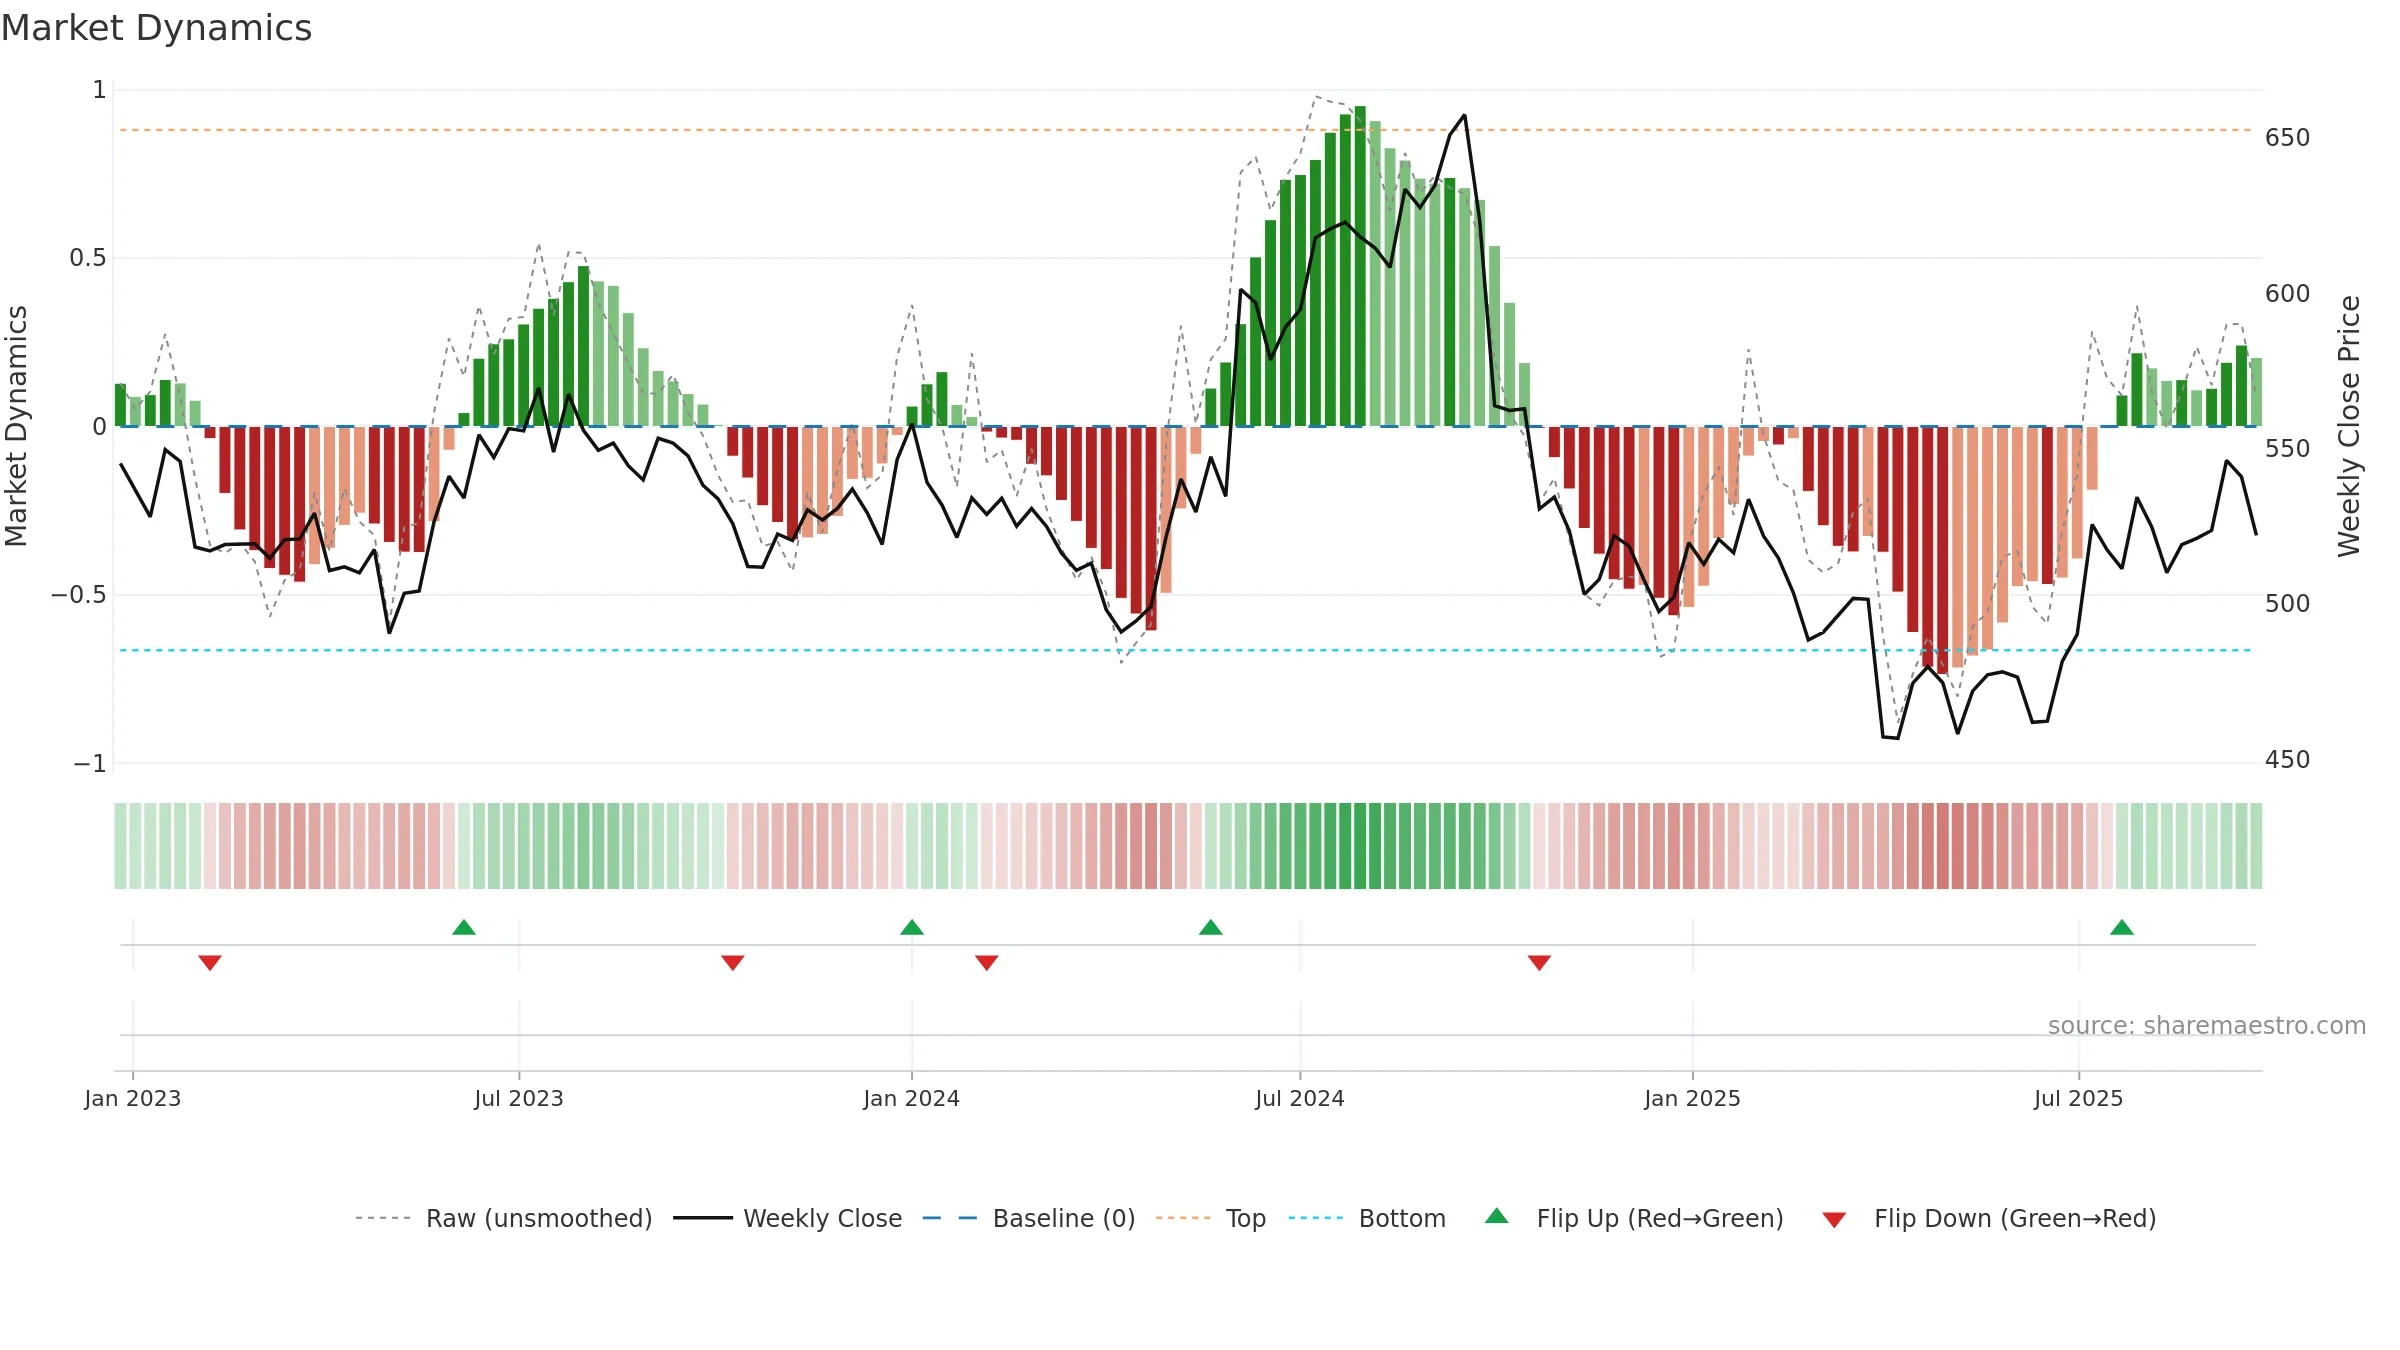
Task: Click the 650 price axis tick label
Action: (2288, 138)
